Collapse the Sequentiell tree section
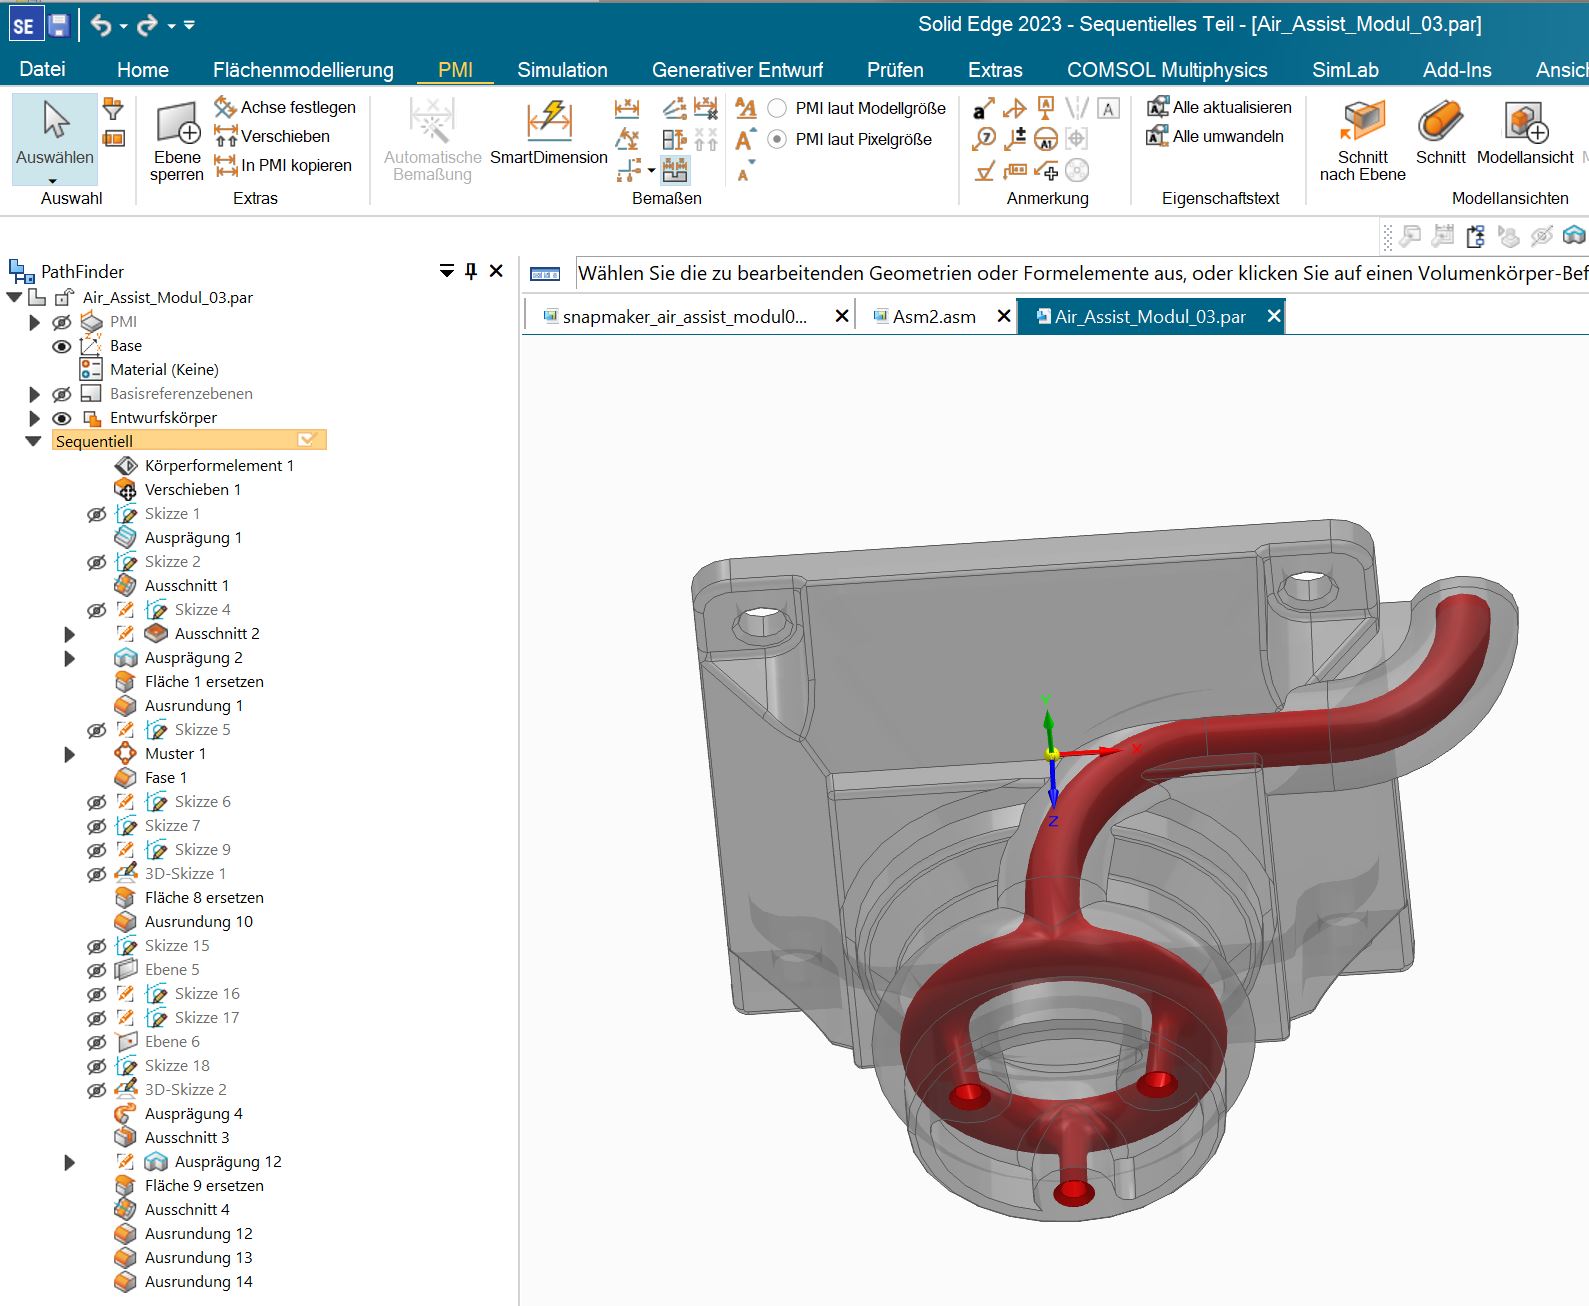1589x1306 pixels. point(34,441)
